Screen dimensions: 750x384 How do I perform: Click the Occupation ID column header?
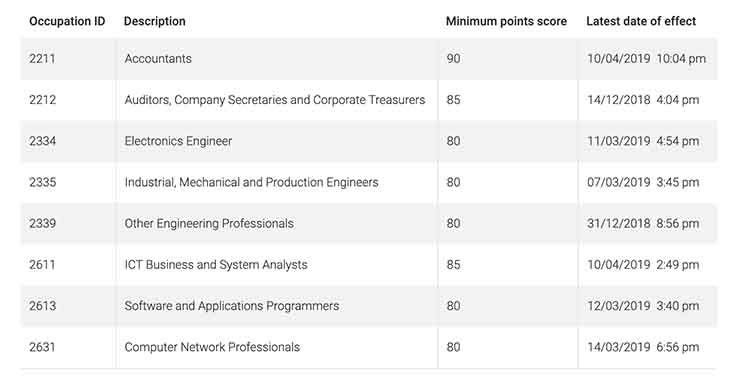pos(67,21)
